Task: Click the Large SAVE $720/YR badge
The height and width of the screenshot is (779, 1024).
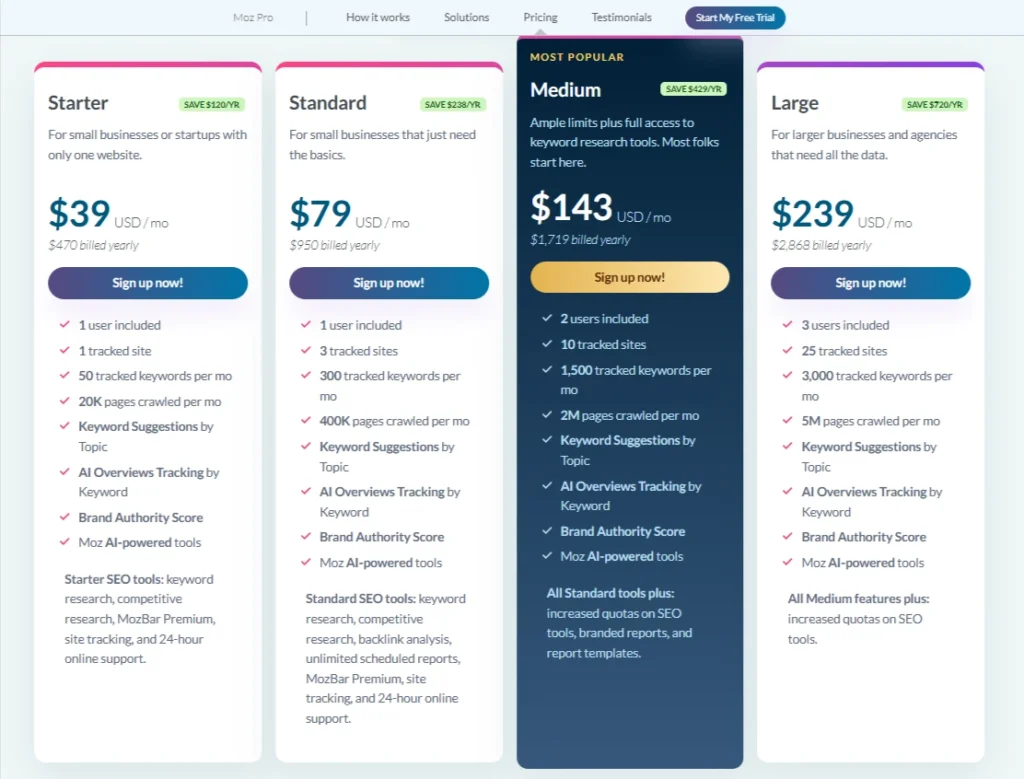Action: pos(935,104)
